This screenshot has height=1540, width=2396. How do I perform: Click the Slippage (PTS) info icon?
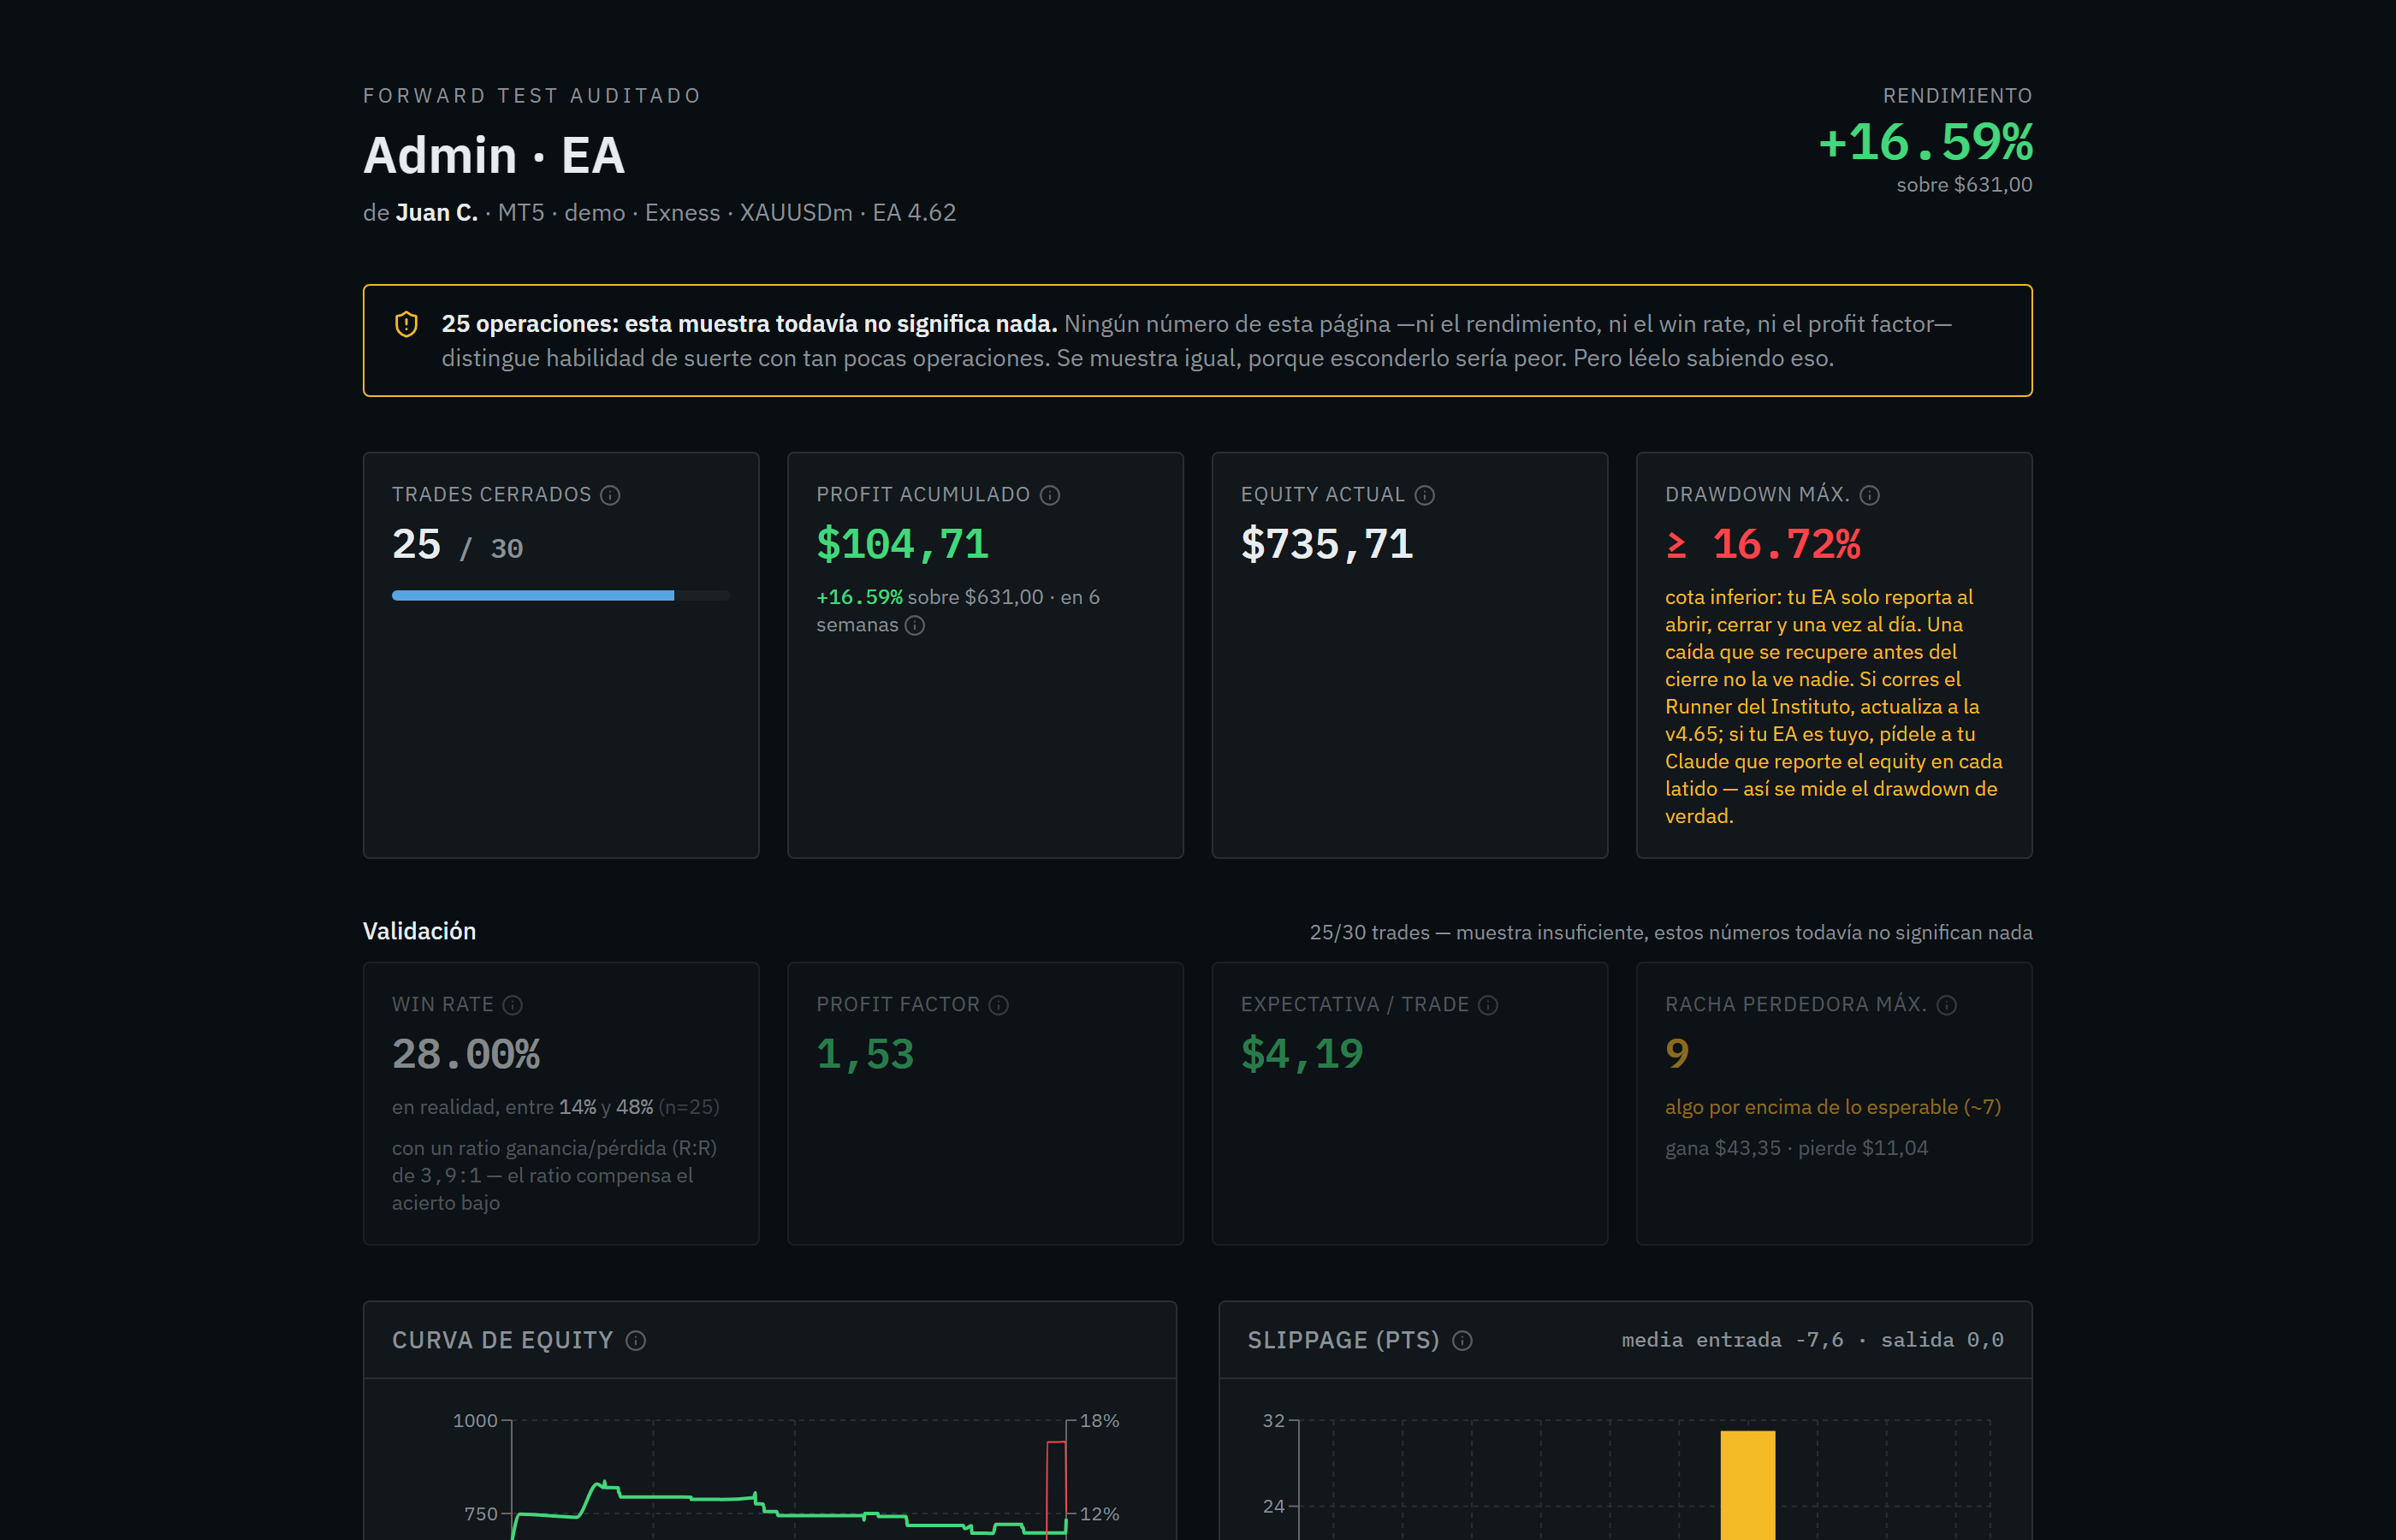pos(1463,1341)
